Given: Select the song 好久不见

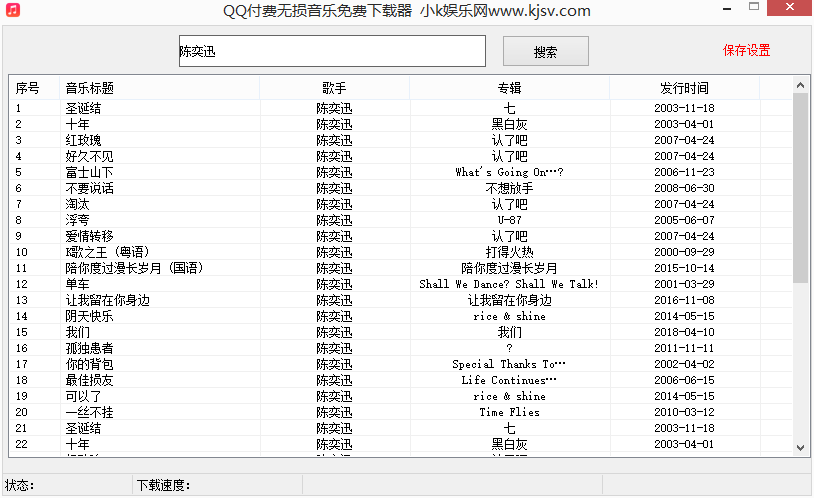Looking at the screenshot, I should point(89,156).
